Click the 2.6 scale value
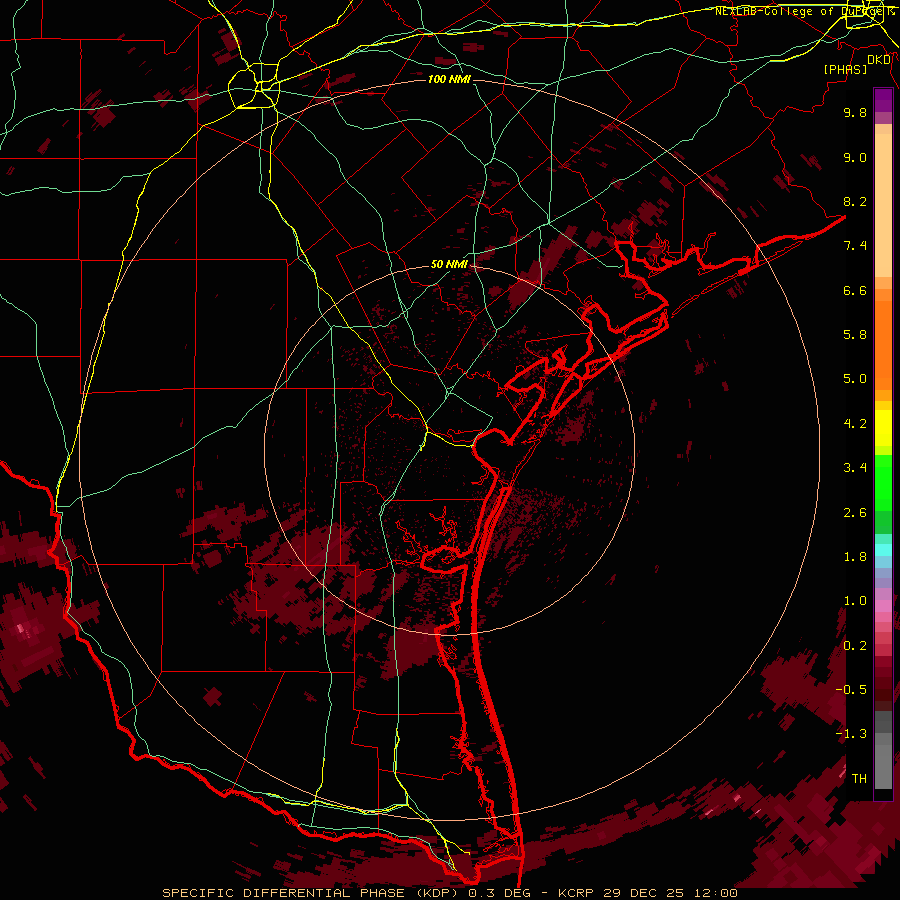 pos(855,513)
